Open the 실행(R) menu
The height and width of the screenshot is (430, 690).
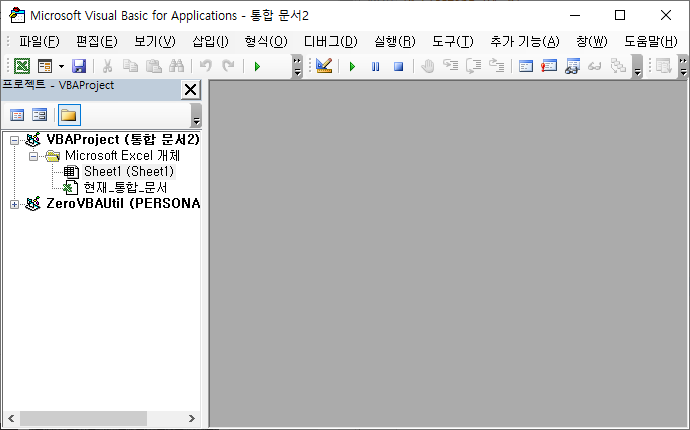coord(395,42)
